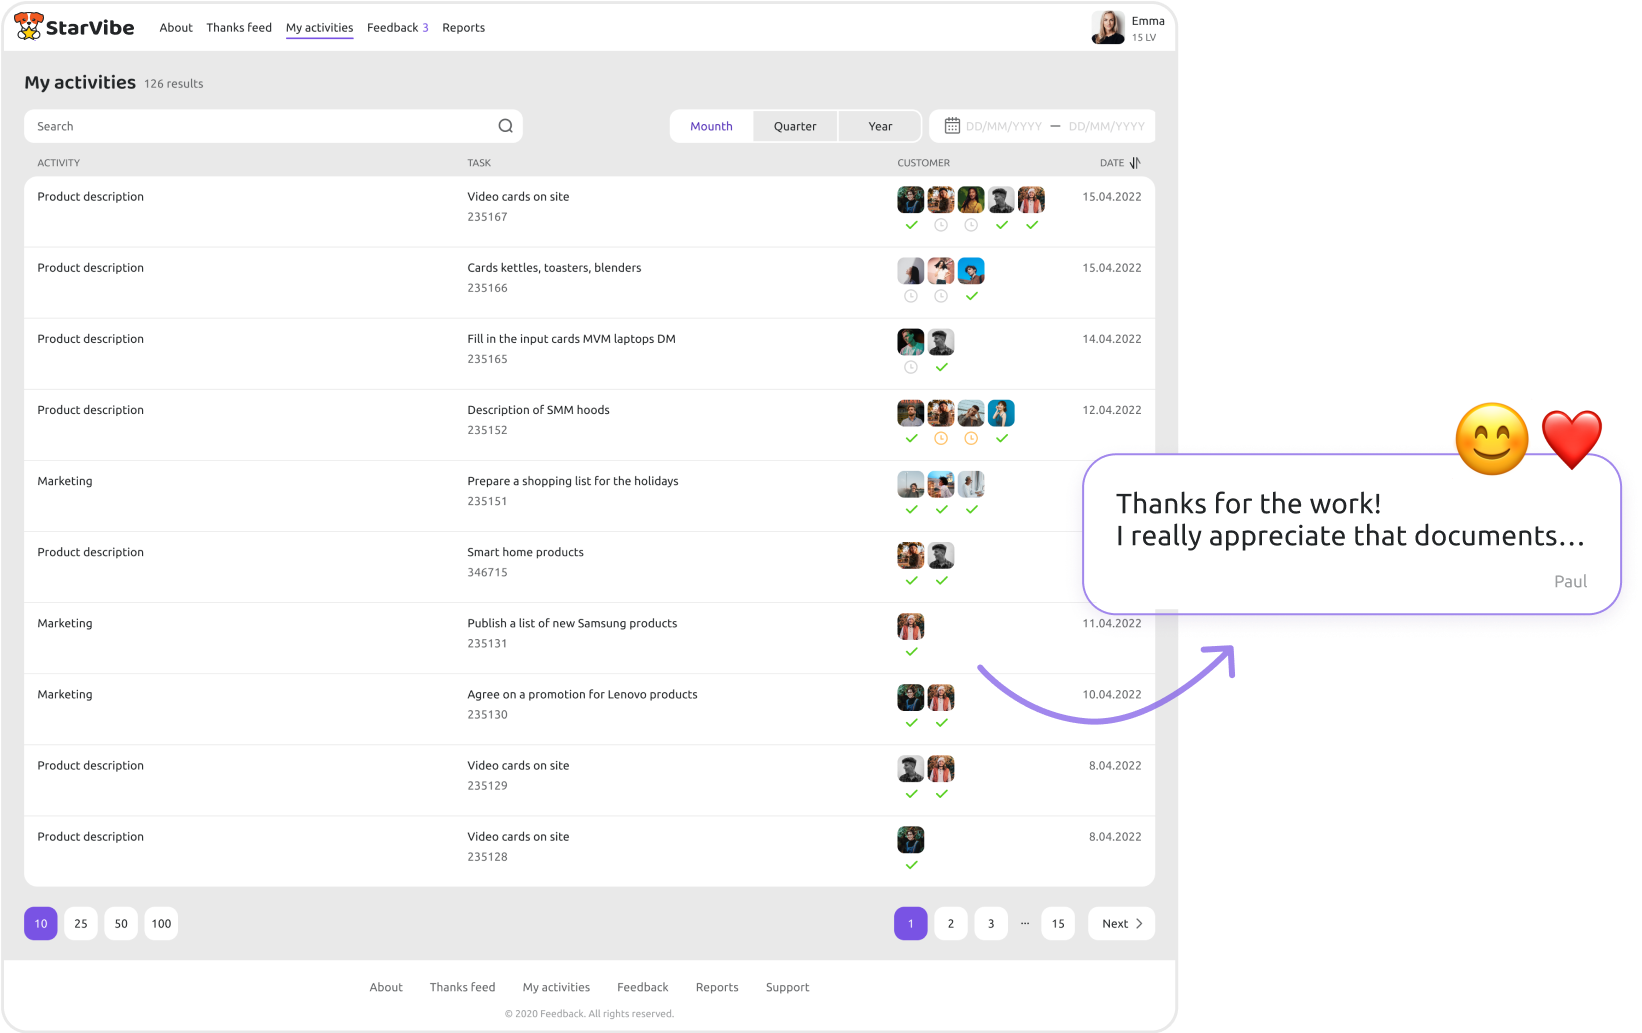Jump to page 15 of results
Screen dimensions: 1642x1033
click(x=1058, y=924)
